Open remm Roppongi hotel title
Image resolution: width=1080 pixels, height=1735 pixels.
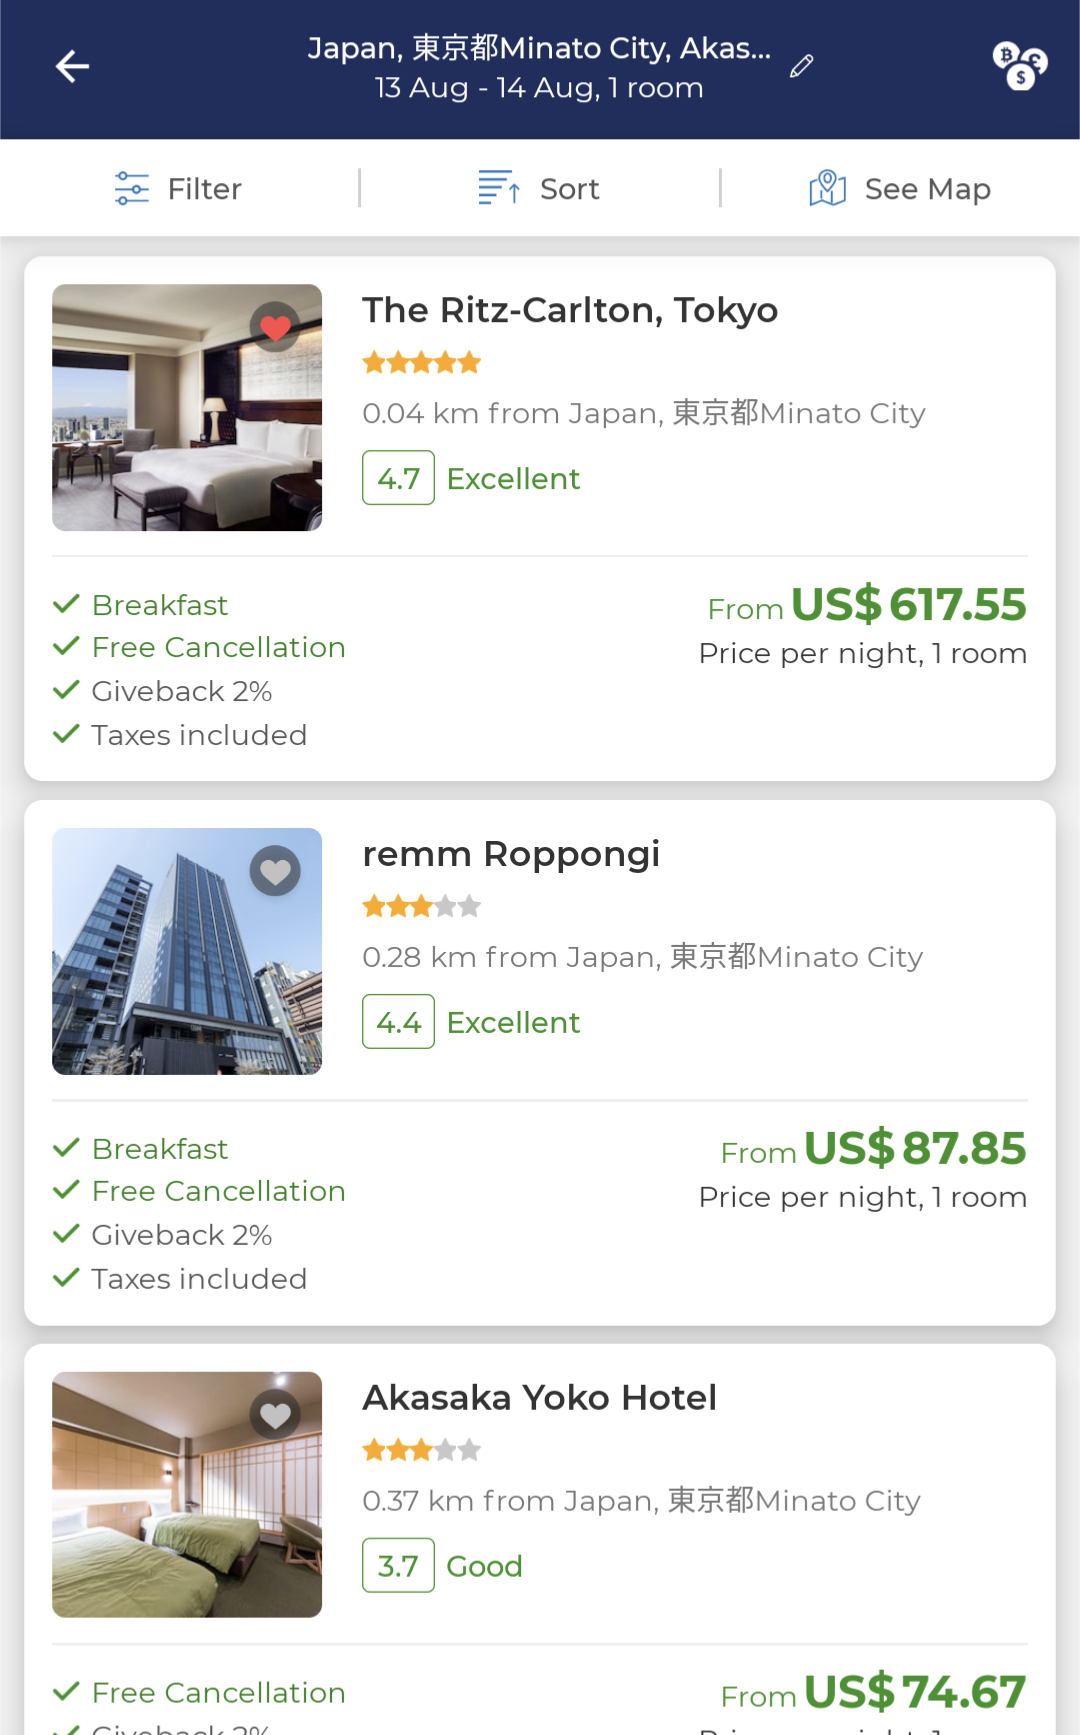(x=511, y=854)
